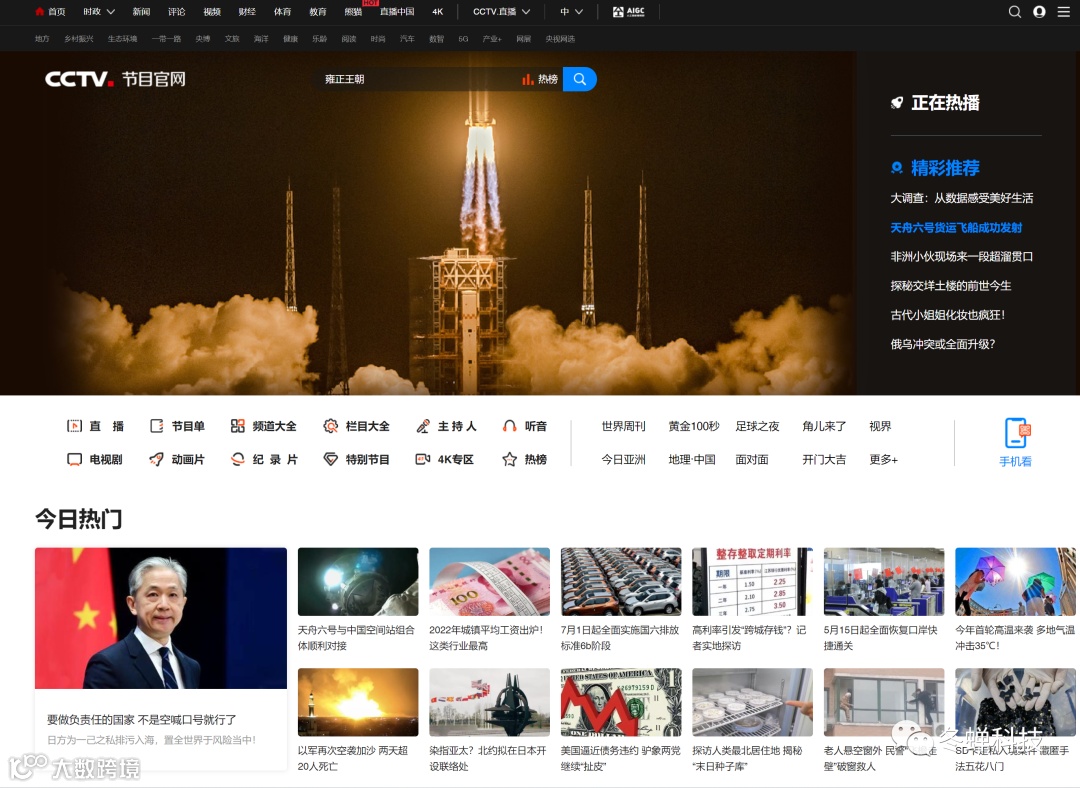
Task: Open 天舟六号与中国空间站 thumbnail
Action: click(x=358, y=581)
